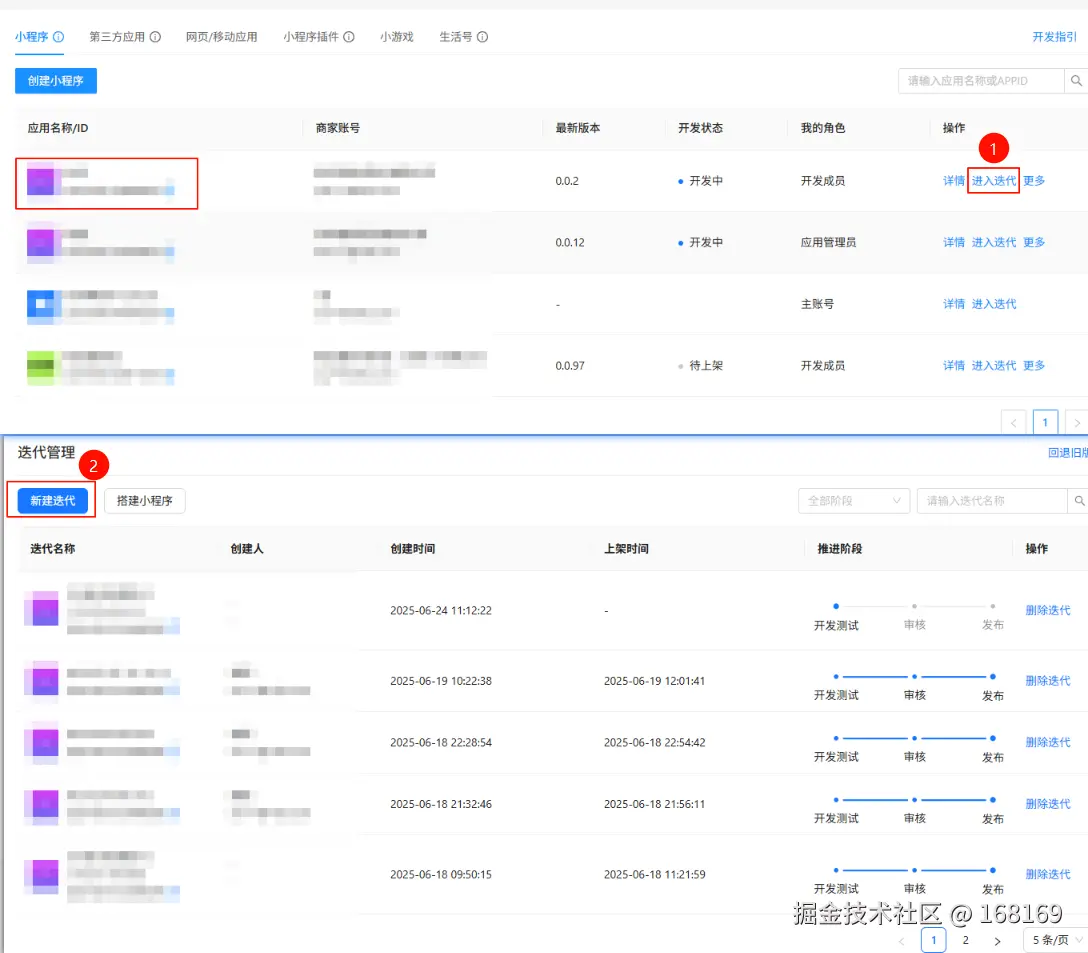Open 更多 menu for version 0.0.97 app
Image resolution: width=1088 pixels, height=953 pixels.
pos(1034,365)
